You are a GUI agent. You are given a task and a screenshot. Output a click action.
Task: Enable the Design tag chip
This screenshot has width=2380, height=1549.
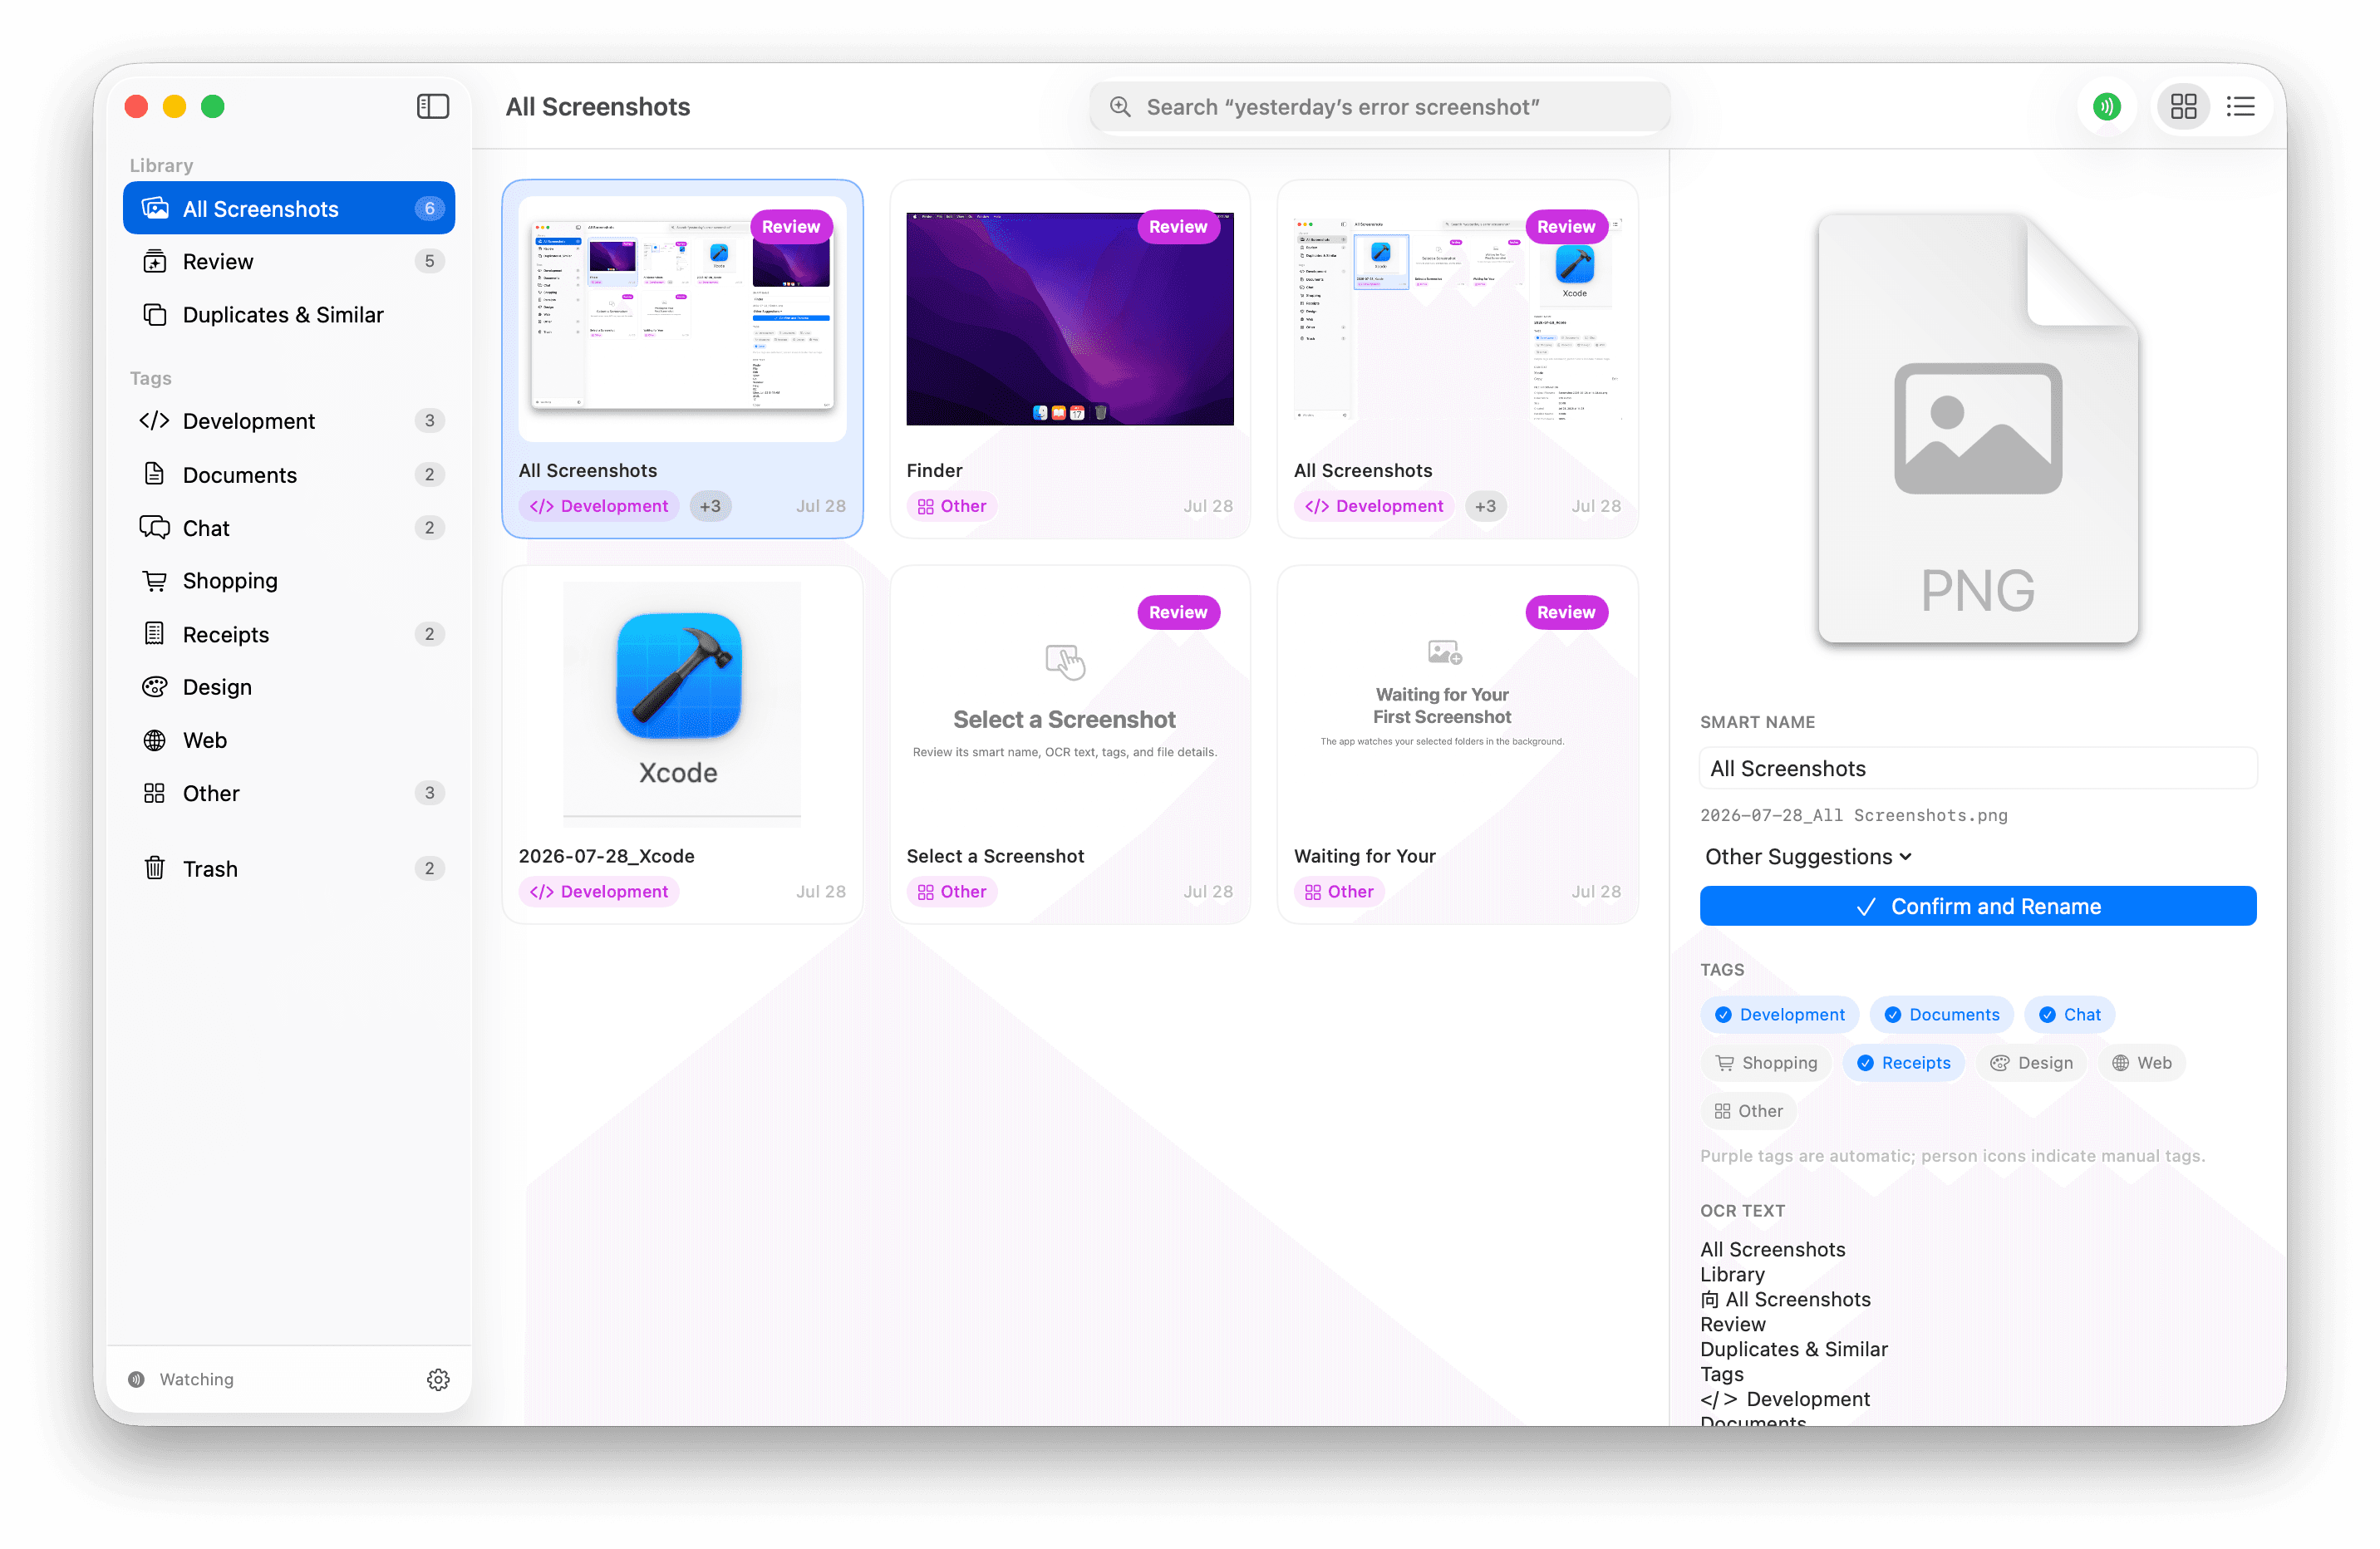pos(2031,1062)
